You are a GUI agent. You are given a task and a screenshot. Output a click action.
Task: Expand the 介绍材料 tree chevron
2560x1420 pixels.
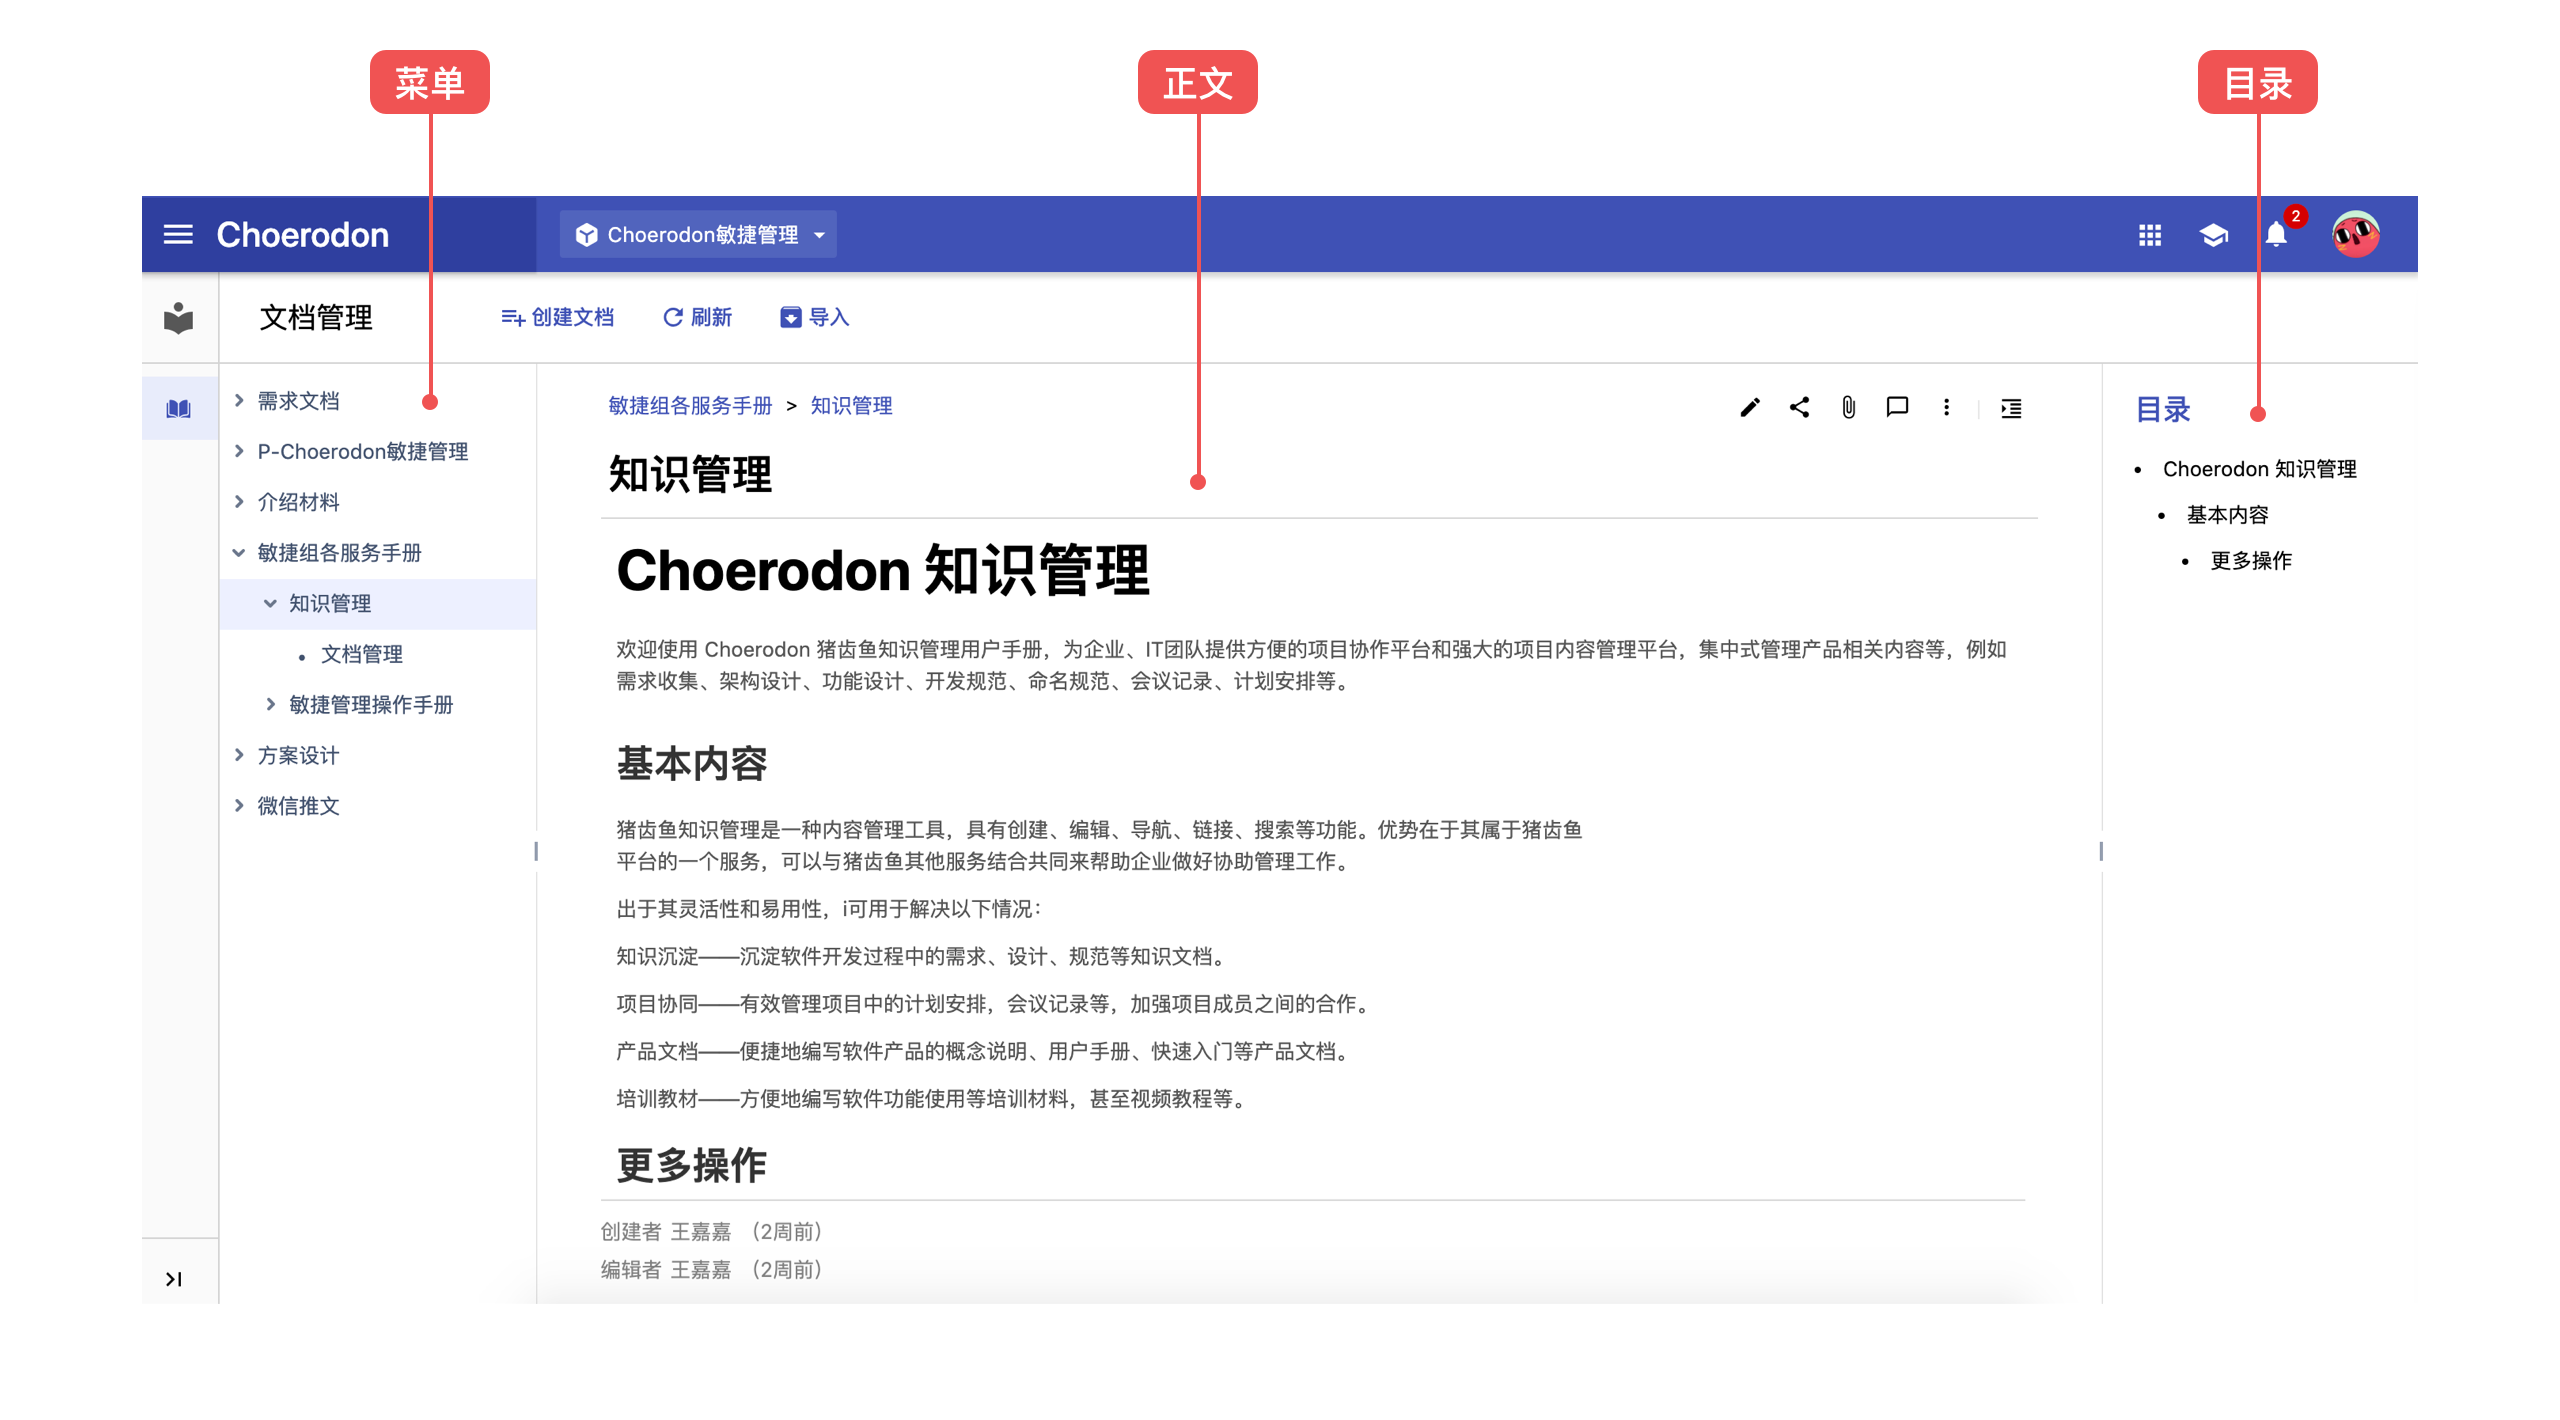239,501
